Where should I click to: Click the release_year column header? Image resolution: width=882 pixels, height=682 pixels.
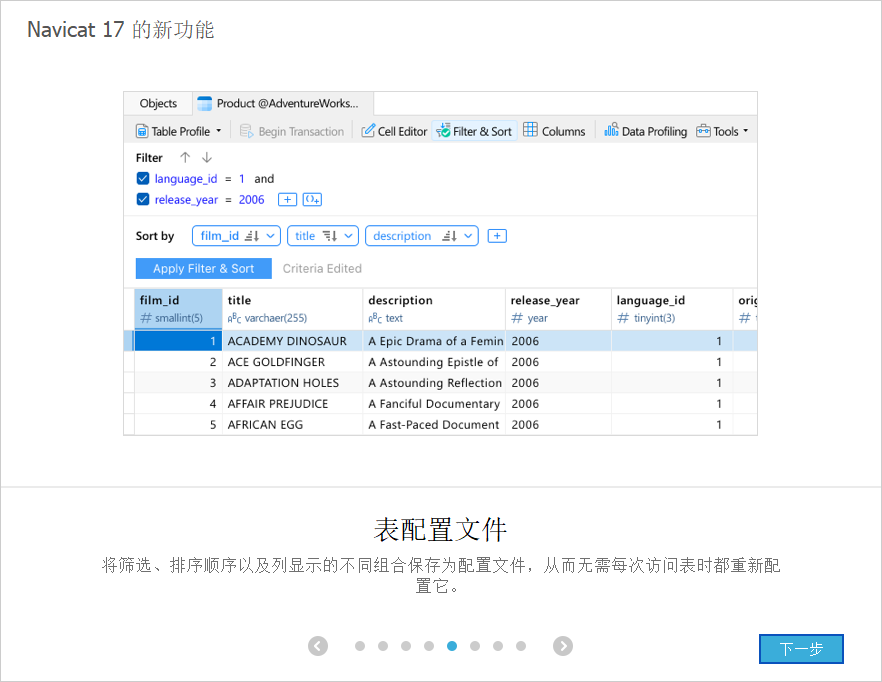[558, 309]
